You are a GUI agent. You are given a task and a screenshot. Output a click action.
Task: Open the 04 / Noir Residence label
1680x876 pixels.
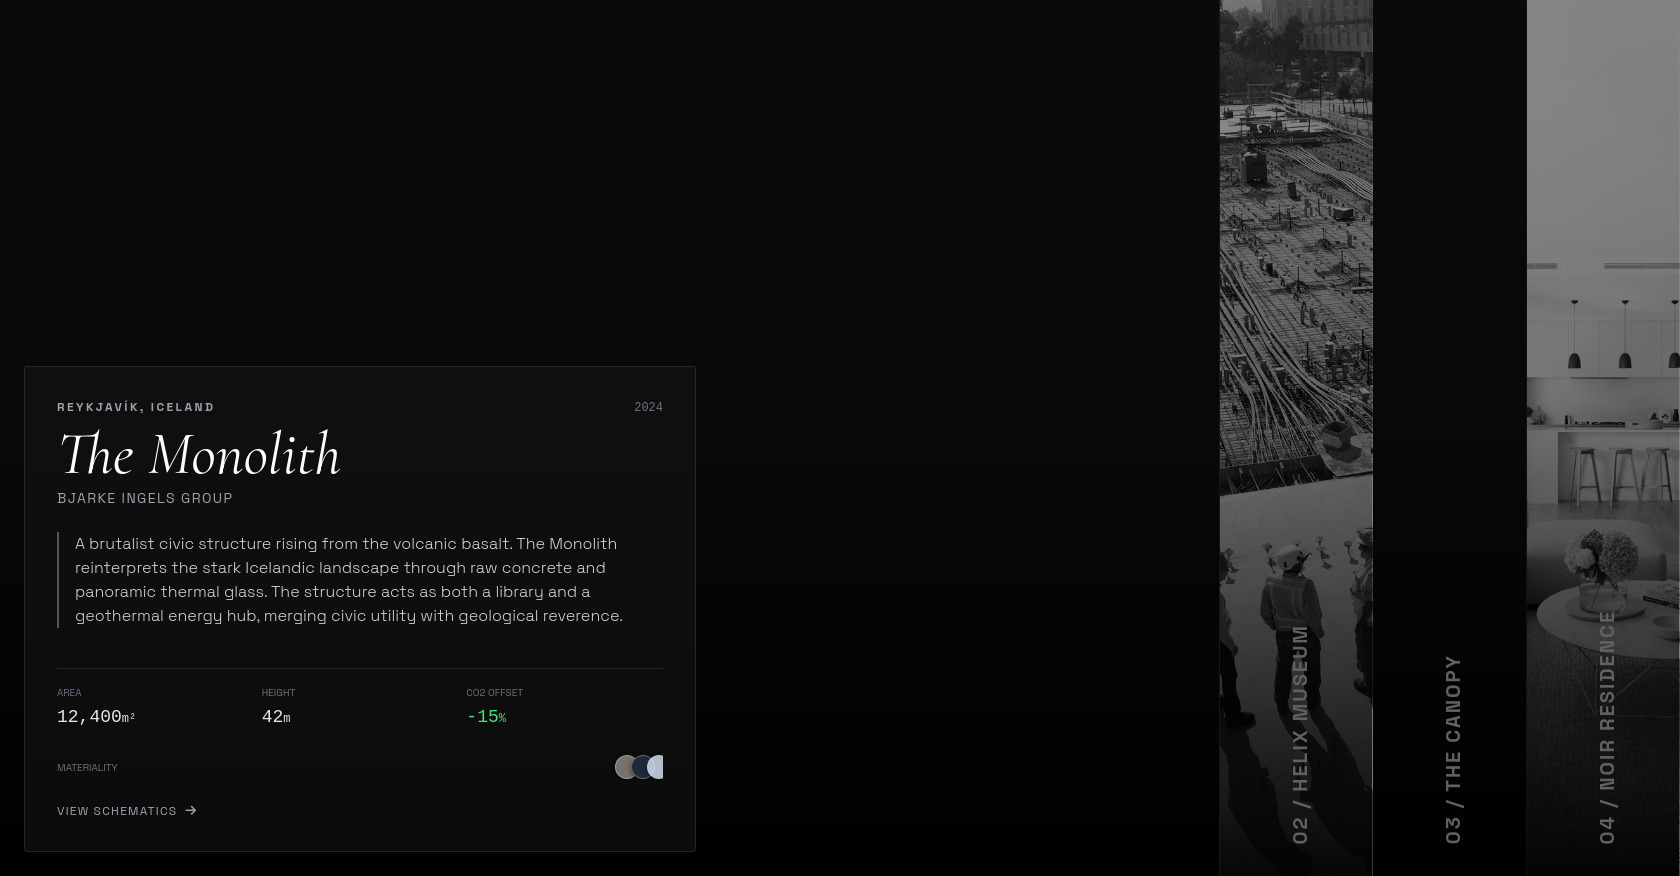coord(1606,727)
